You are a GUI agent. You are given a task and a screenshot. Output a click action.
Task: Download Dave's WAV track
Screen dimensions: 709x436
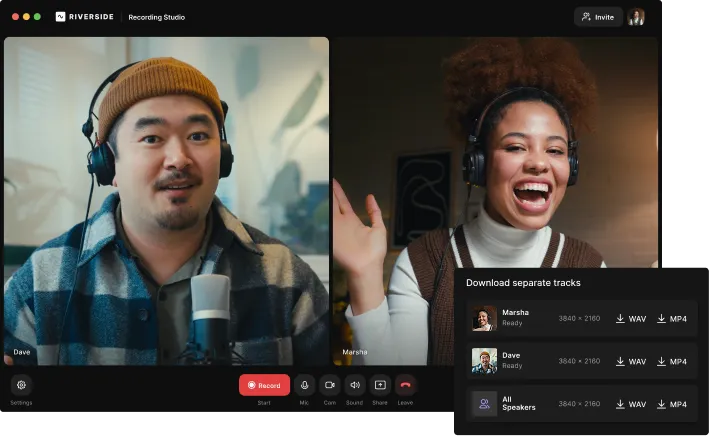(631, 361)
